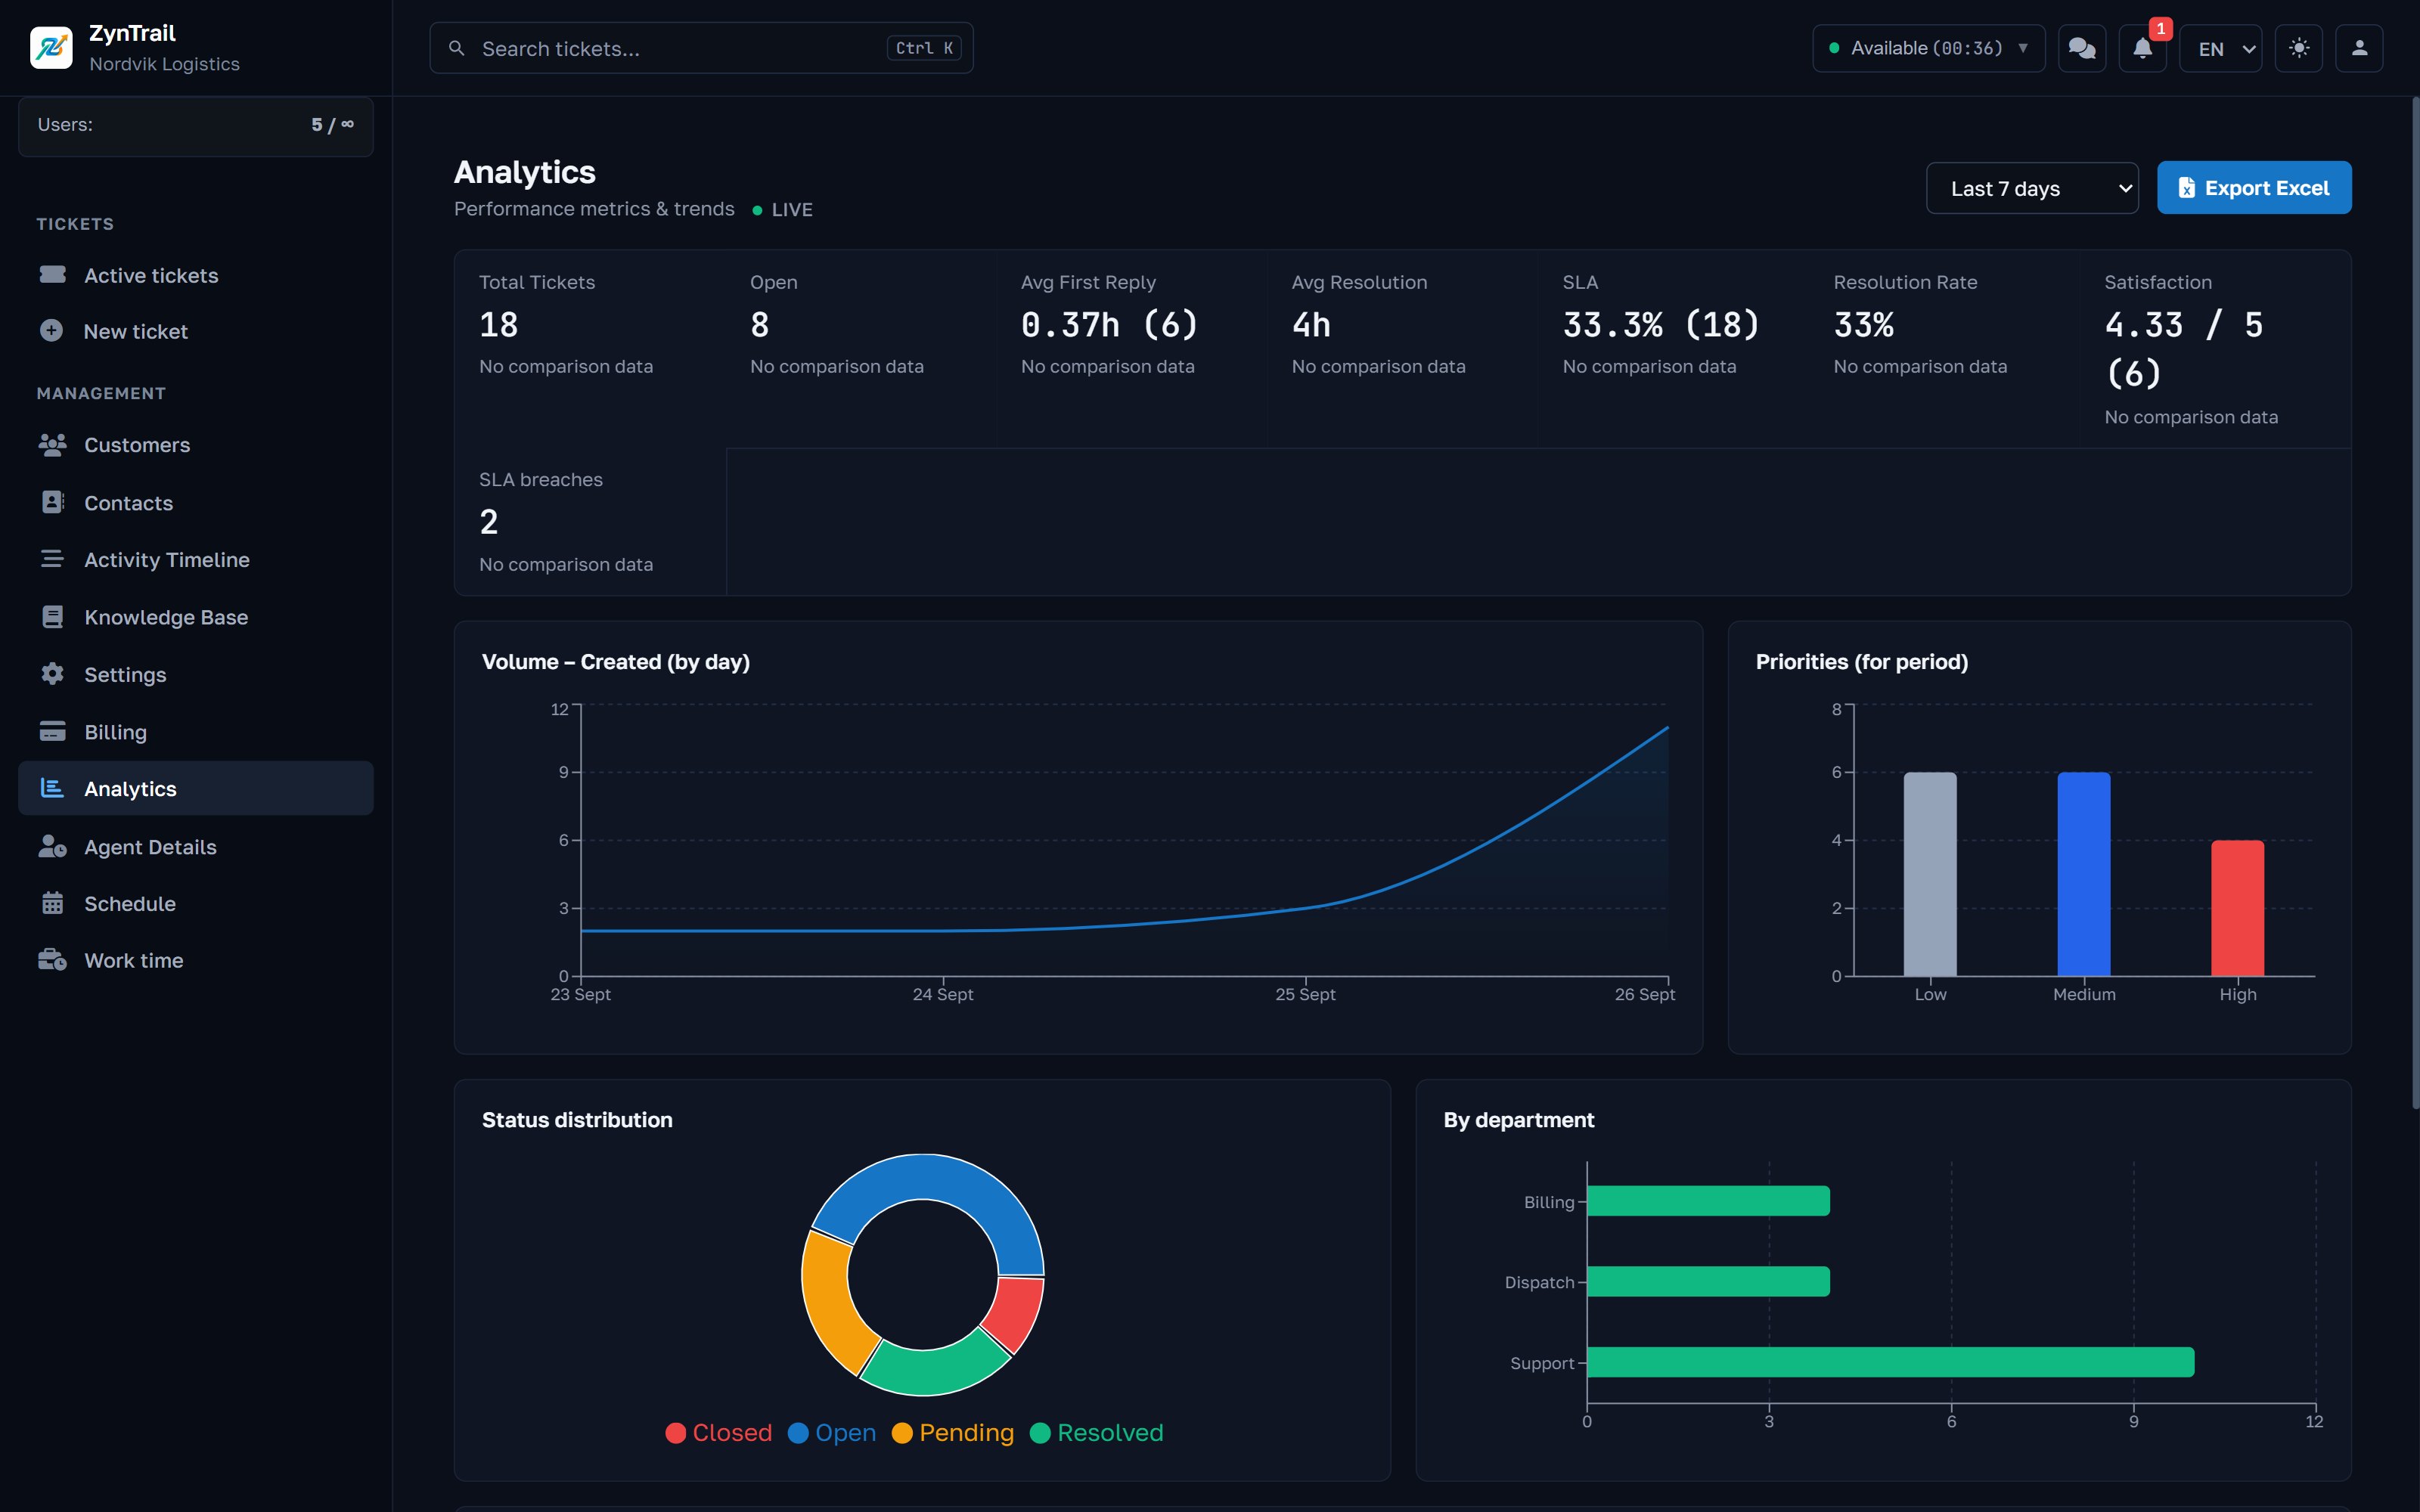Viewport: 2420px width, 1512px height.
Task: Click the Avg Resolution value 4h
Action: [1311, 325]
